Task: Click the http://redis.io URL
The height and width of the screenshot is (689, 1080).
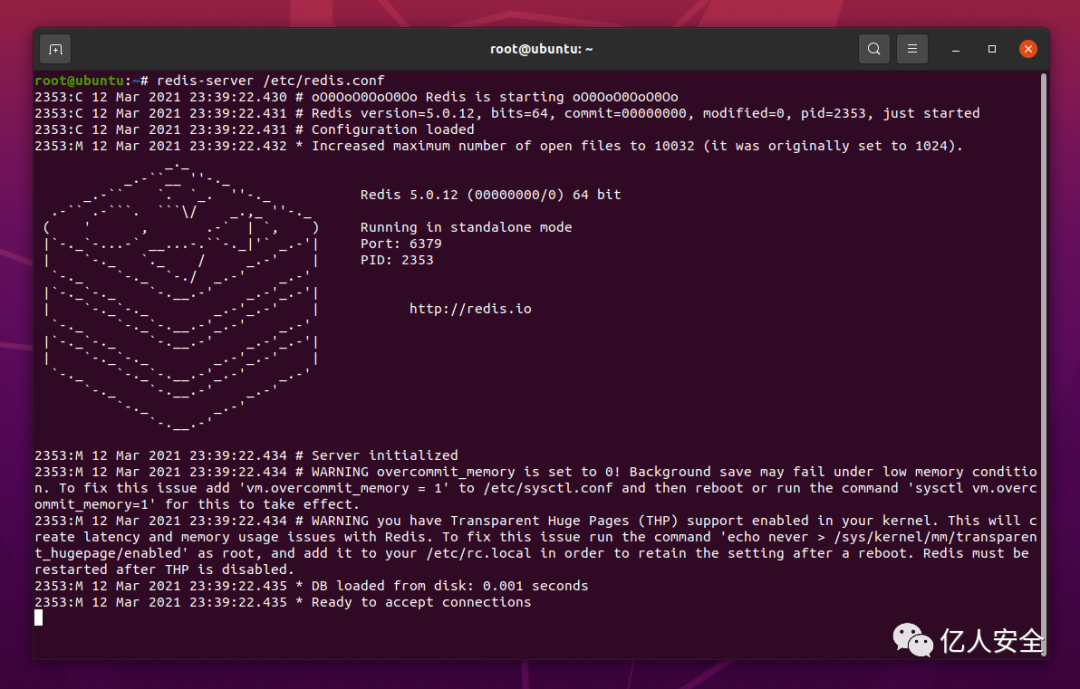Action: click(470, 309)
